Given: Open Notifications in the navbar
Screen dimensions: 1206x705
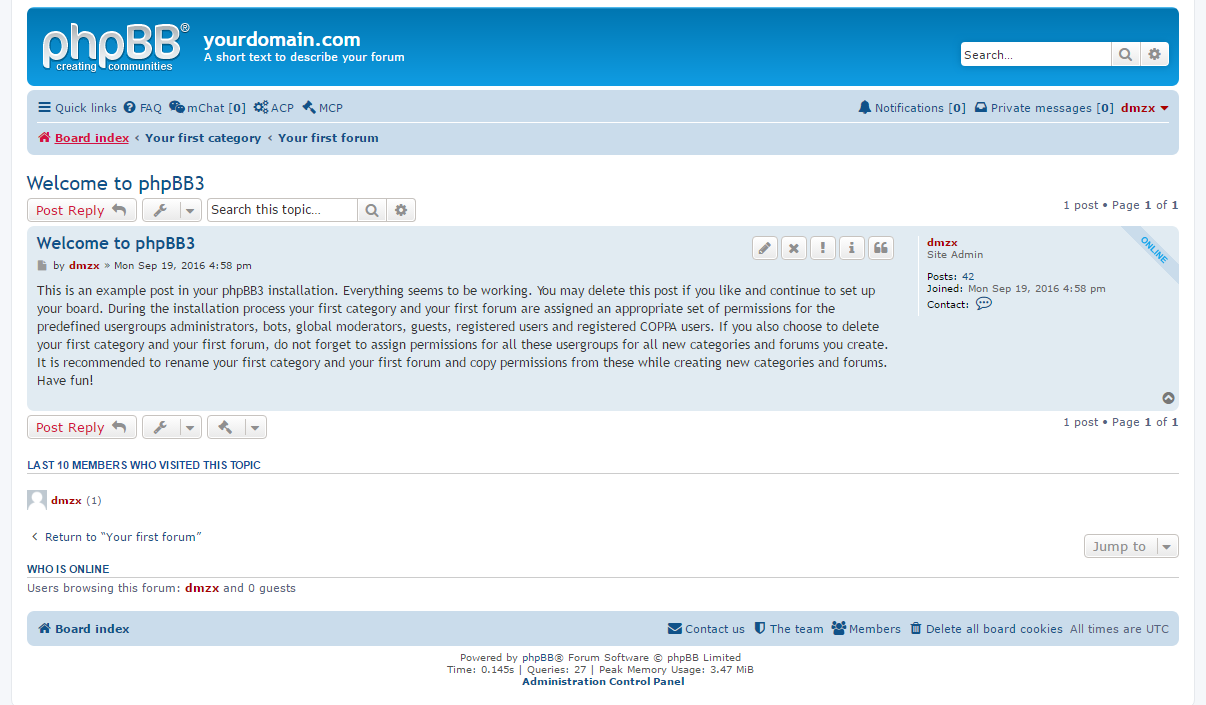Looking at the screenshot, I should 912,108.
